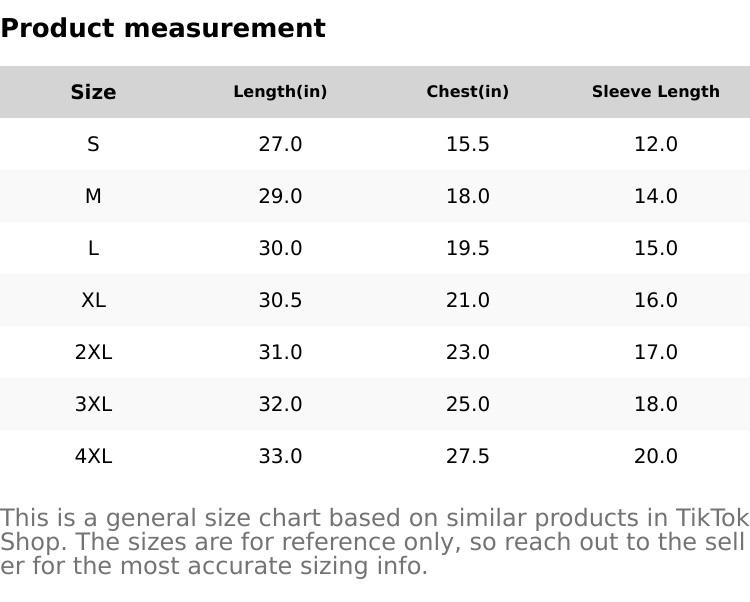Click the Length(in) column header
The image size is (750, 602).
[x=280, y=92]
